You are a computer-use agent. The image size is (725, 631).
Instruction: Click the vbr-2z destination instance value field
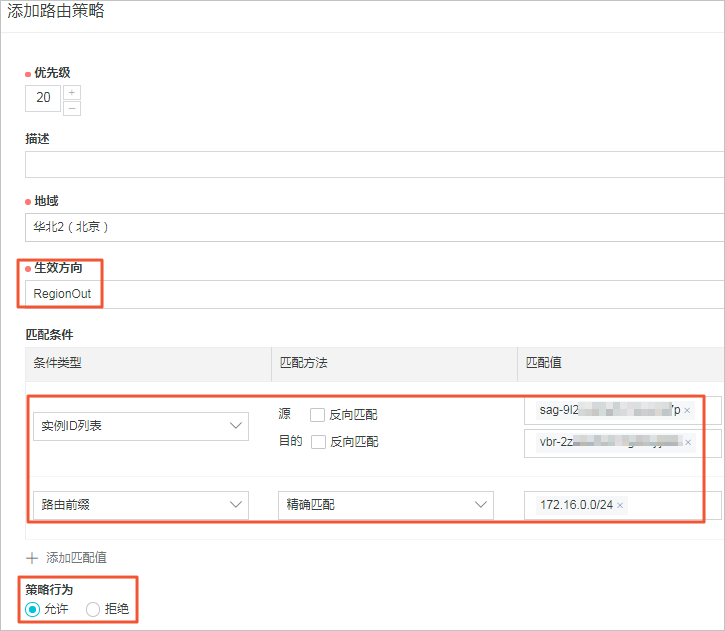point(623,443)
